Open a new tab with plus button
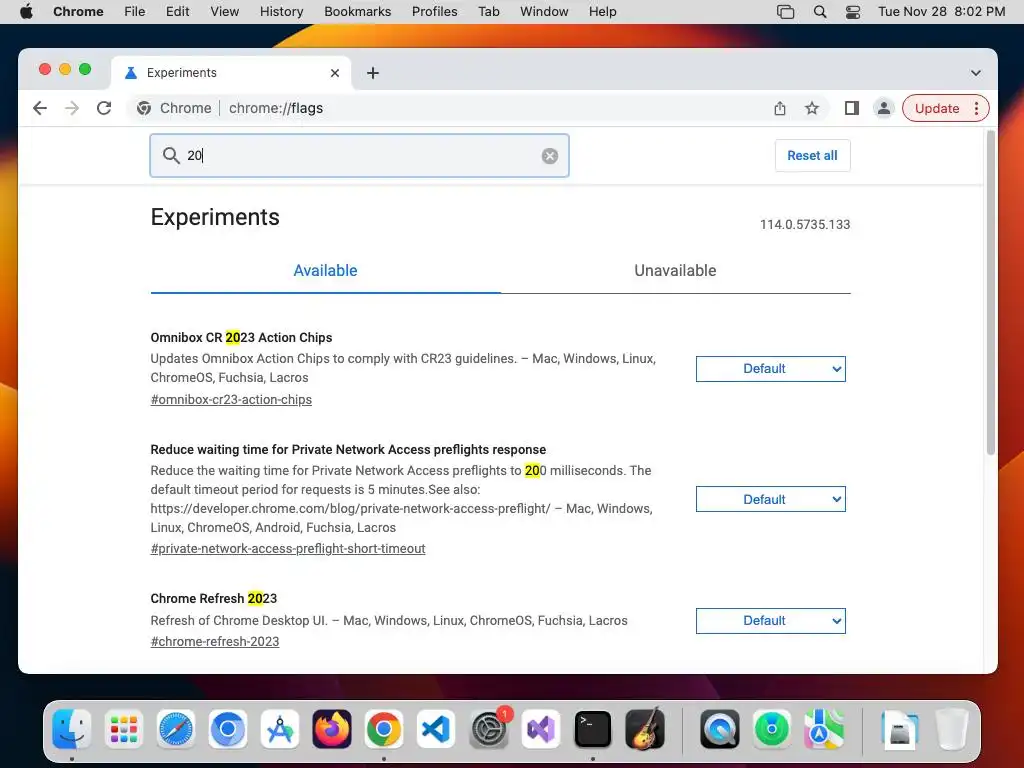1024x768 pixels. click(373, 73)
